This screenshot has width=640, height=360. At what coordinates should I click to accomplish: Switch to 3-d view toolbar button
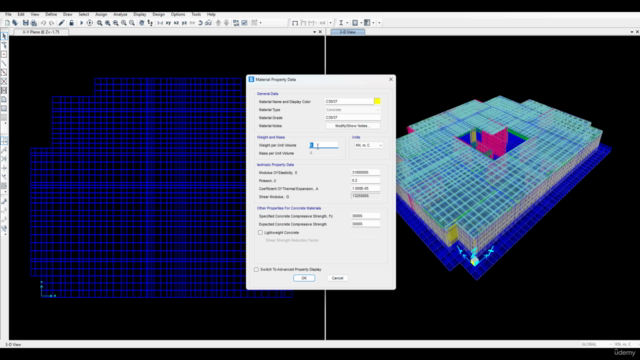pos(160,23)
